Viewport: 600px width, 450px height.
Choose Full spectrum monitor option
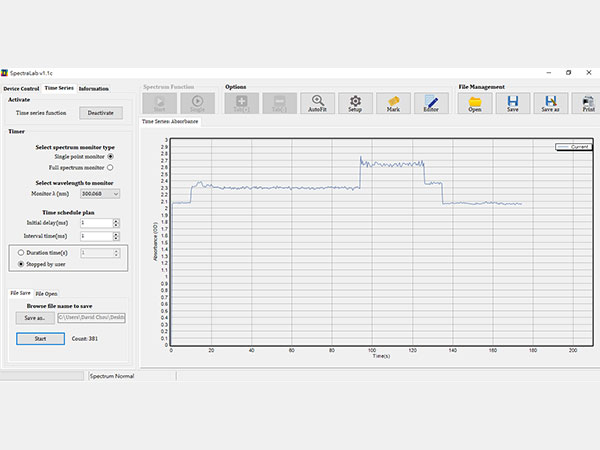(x=110, y=167)
